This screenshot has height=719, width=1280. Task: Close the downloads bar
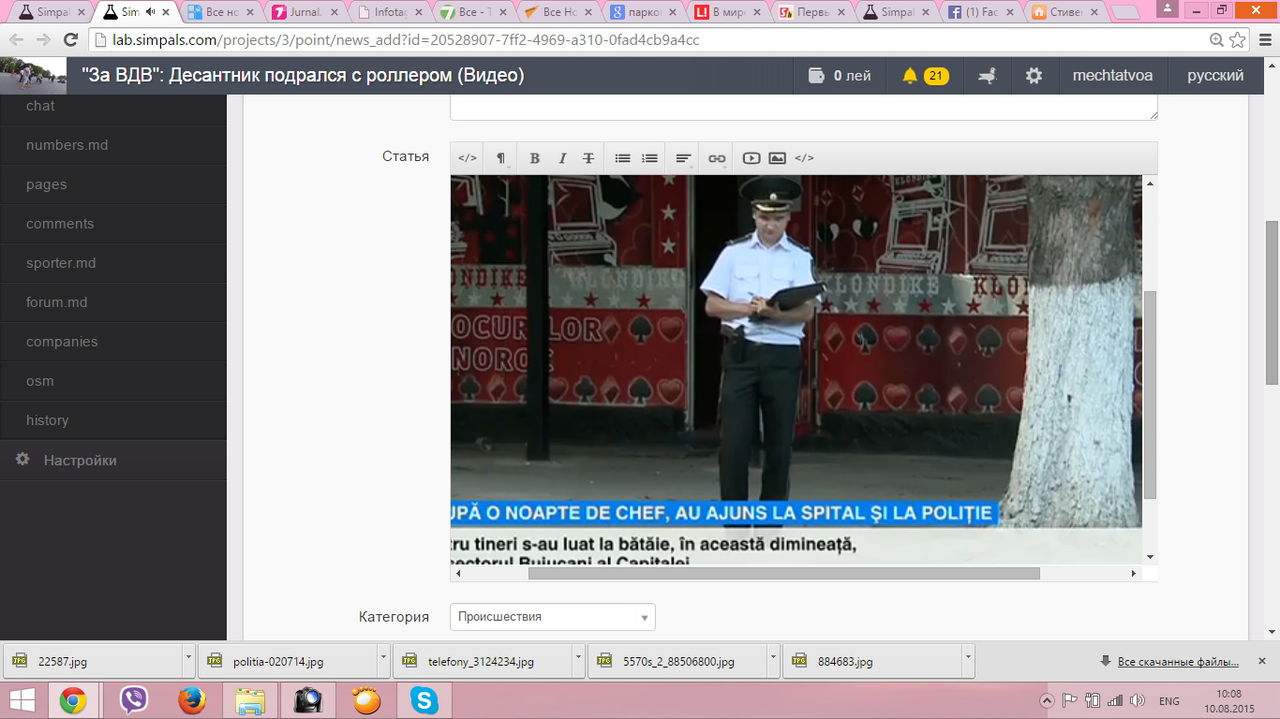(1264, 661)
